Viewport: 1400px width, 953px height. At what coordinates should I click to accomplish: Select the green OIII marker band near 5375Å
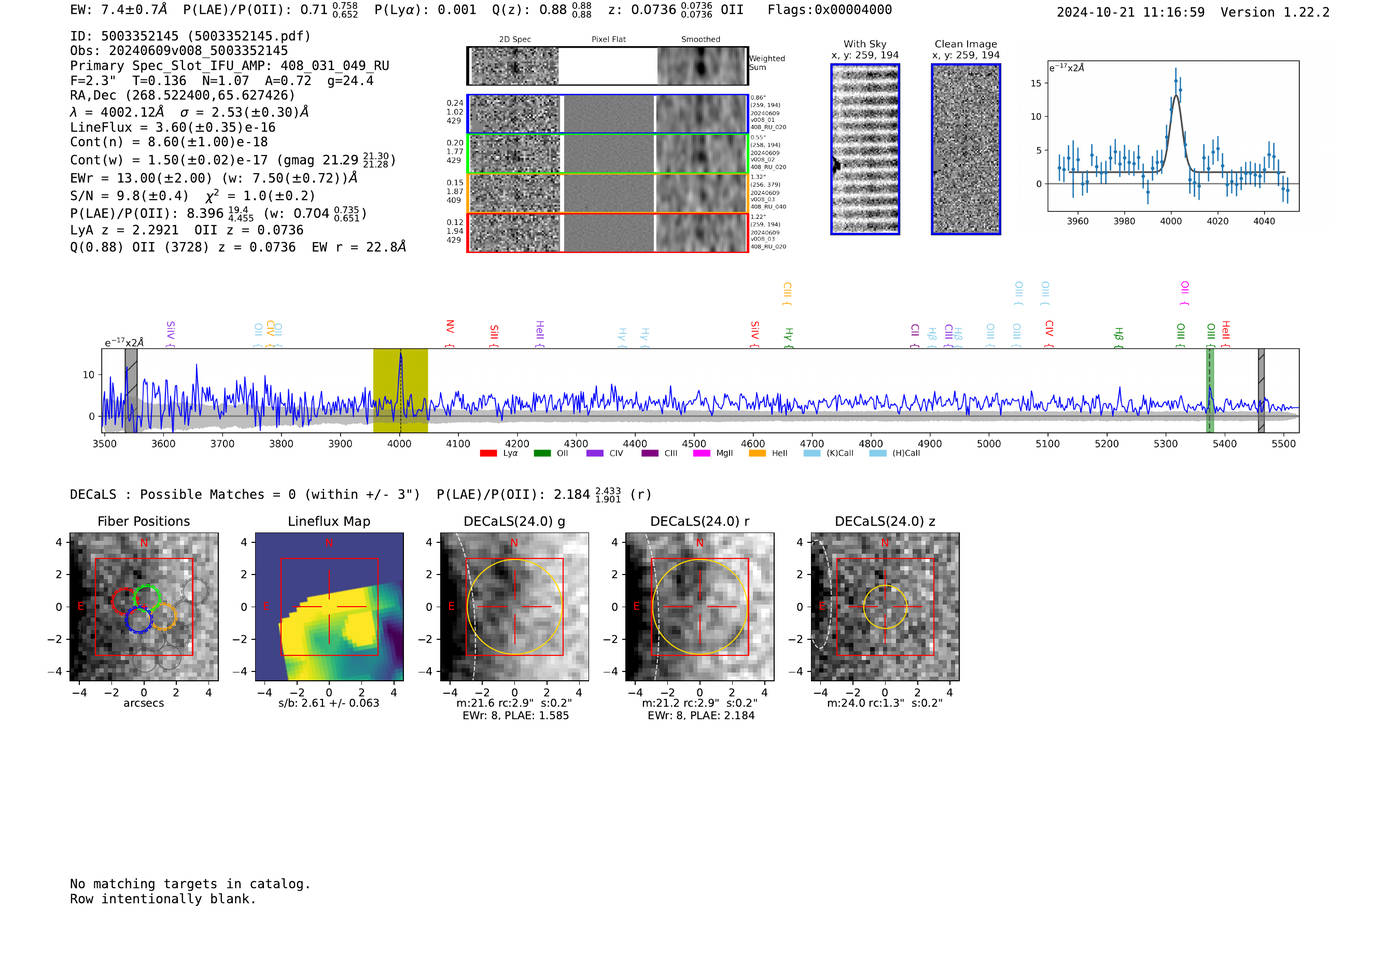tap(1209, 390)
